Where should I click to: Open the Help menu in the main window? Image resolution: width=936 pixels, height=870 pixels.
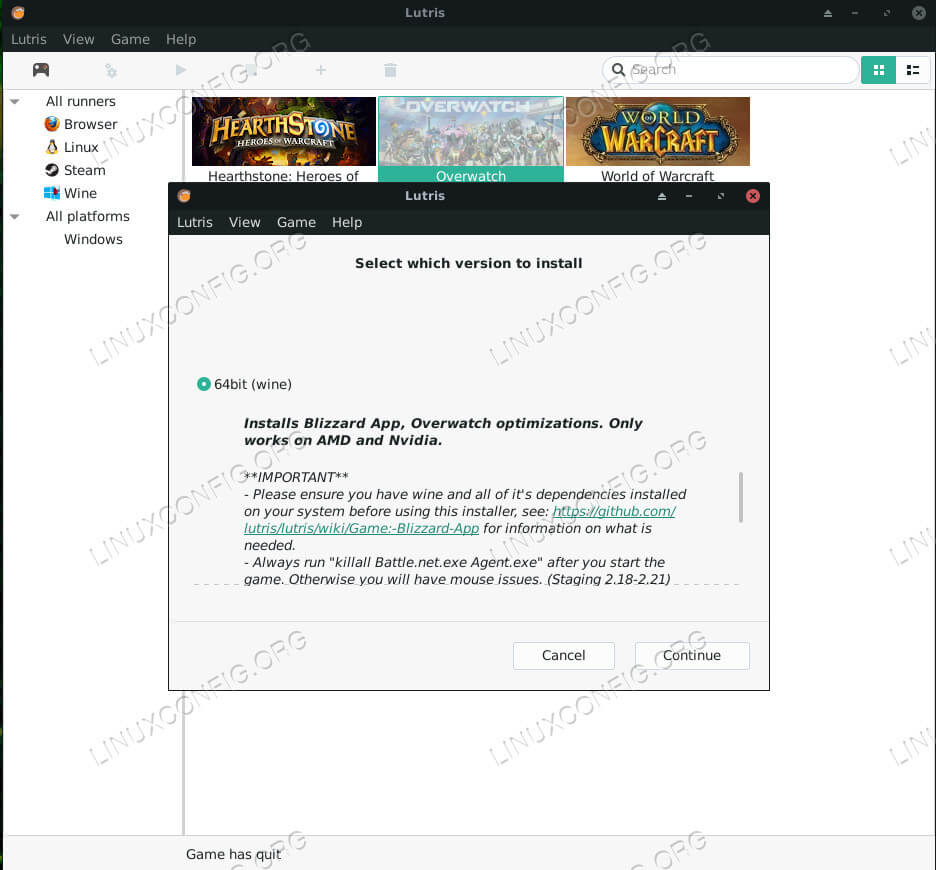(181, 39)
